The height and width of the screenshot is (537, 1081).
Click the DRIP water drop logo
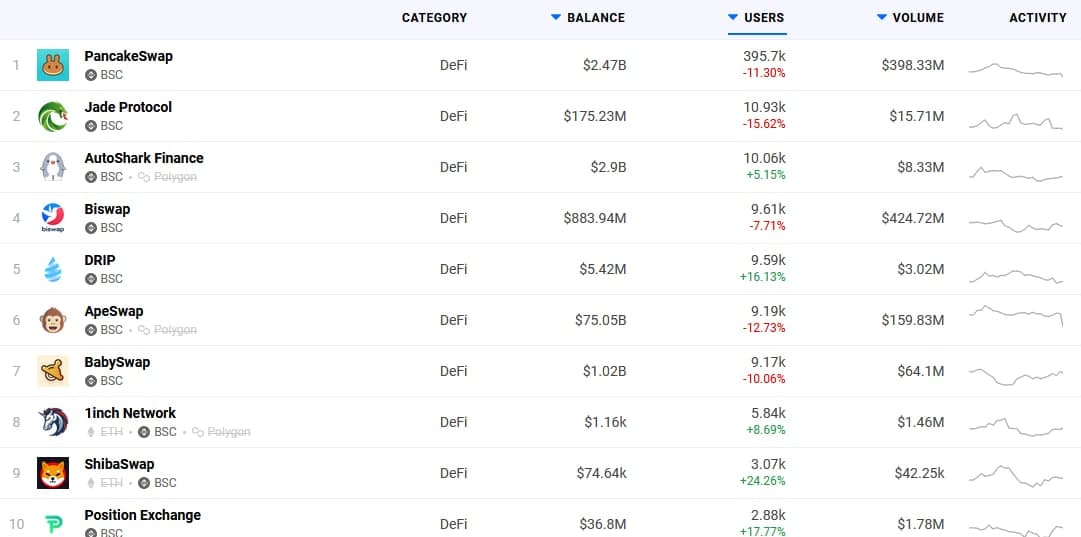click(53, 269)
